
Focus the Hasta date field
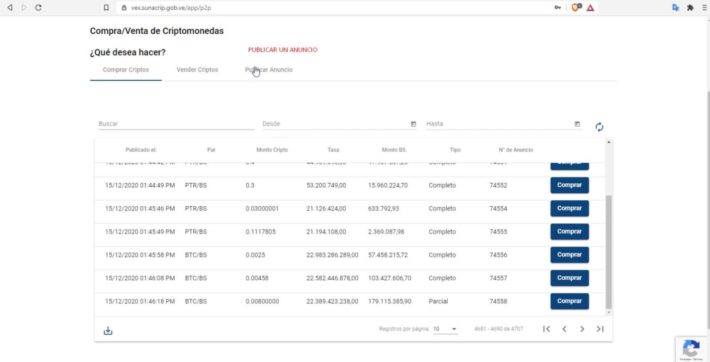pos(499,124)
